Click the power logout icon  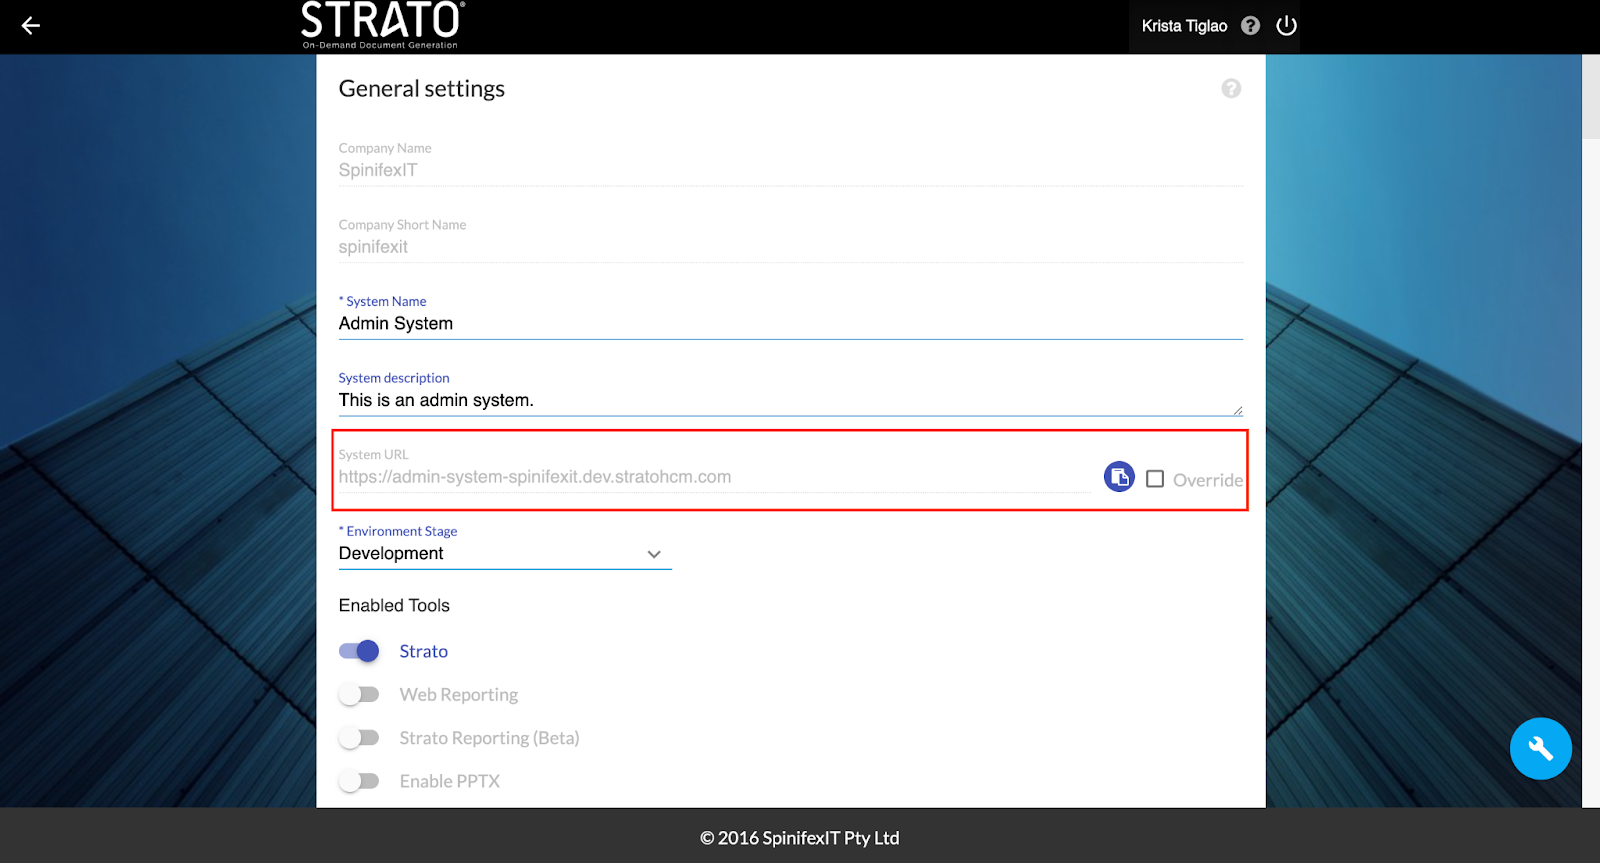(1286, 26)
